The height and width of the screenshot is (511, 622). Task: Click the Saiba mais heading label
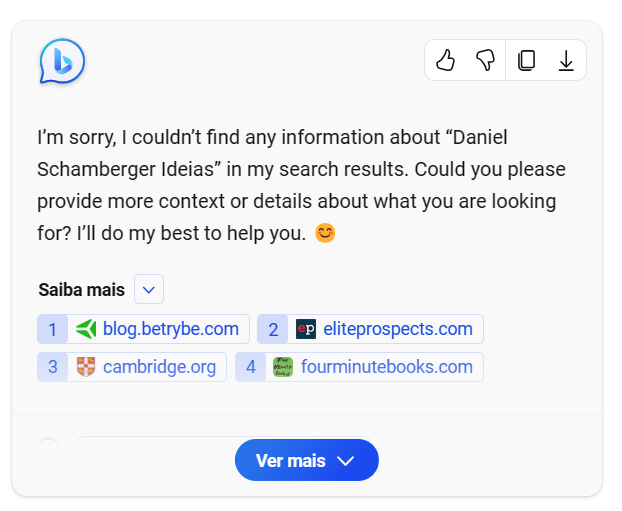[x=81, y=290]
